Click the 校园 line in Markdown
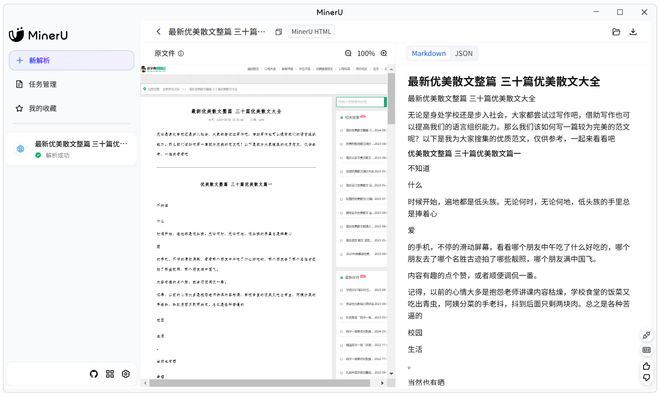The image size is (660, 396). [415, 332]
